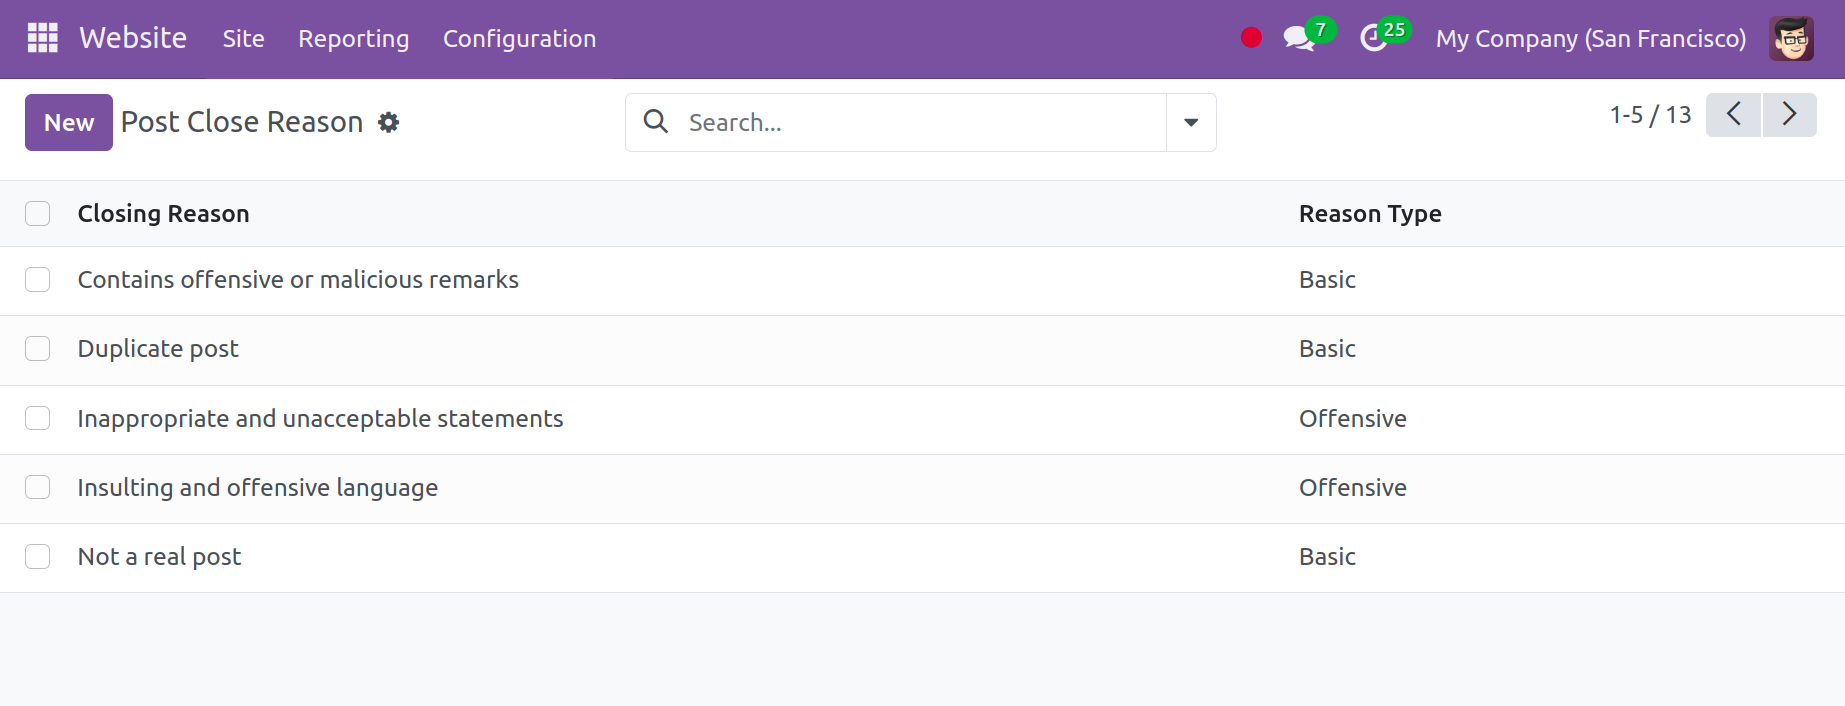Expand the search filter options dropdown
Screen dimensions: 1845x706
(x=1191, y=122)
